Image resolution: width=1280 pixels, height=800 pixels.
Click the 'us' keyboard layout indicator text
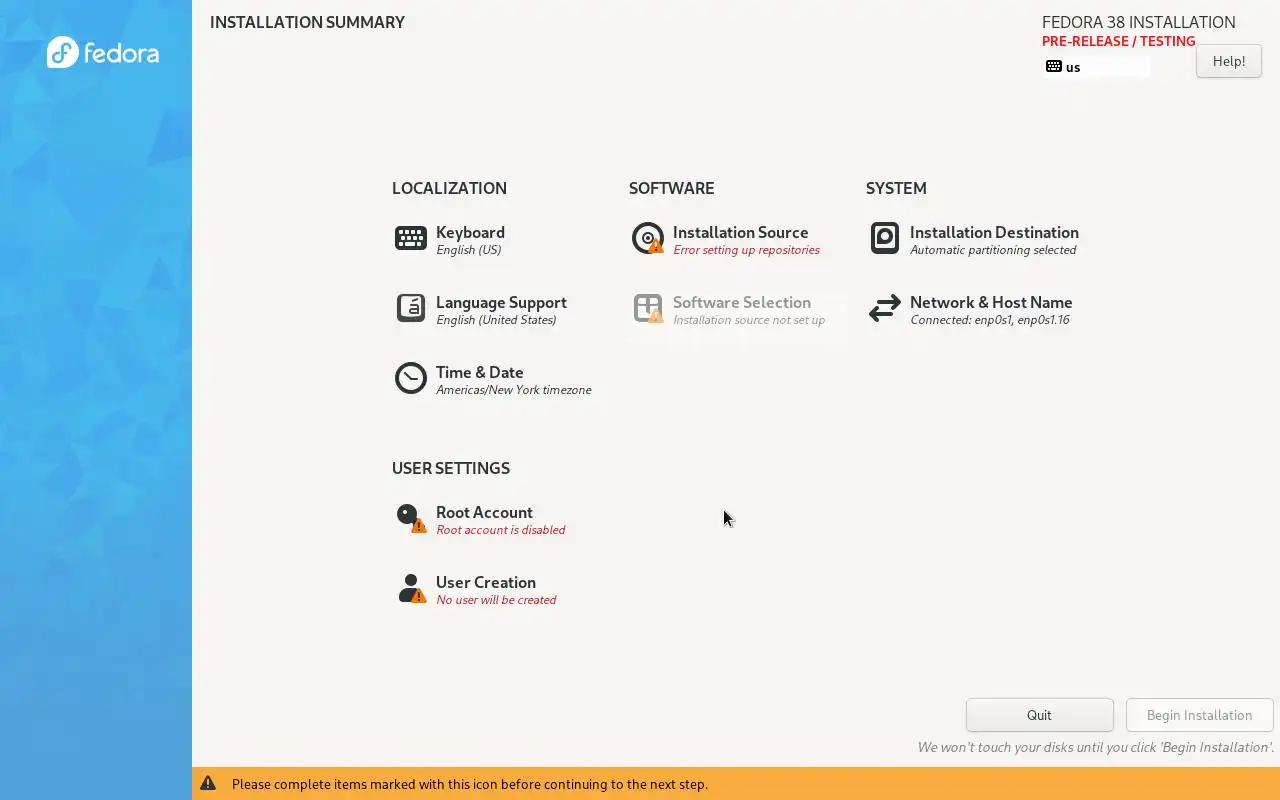tap(1073, 67)
